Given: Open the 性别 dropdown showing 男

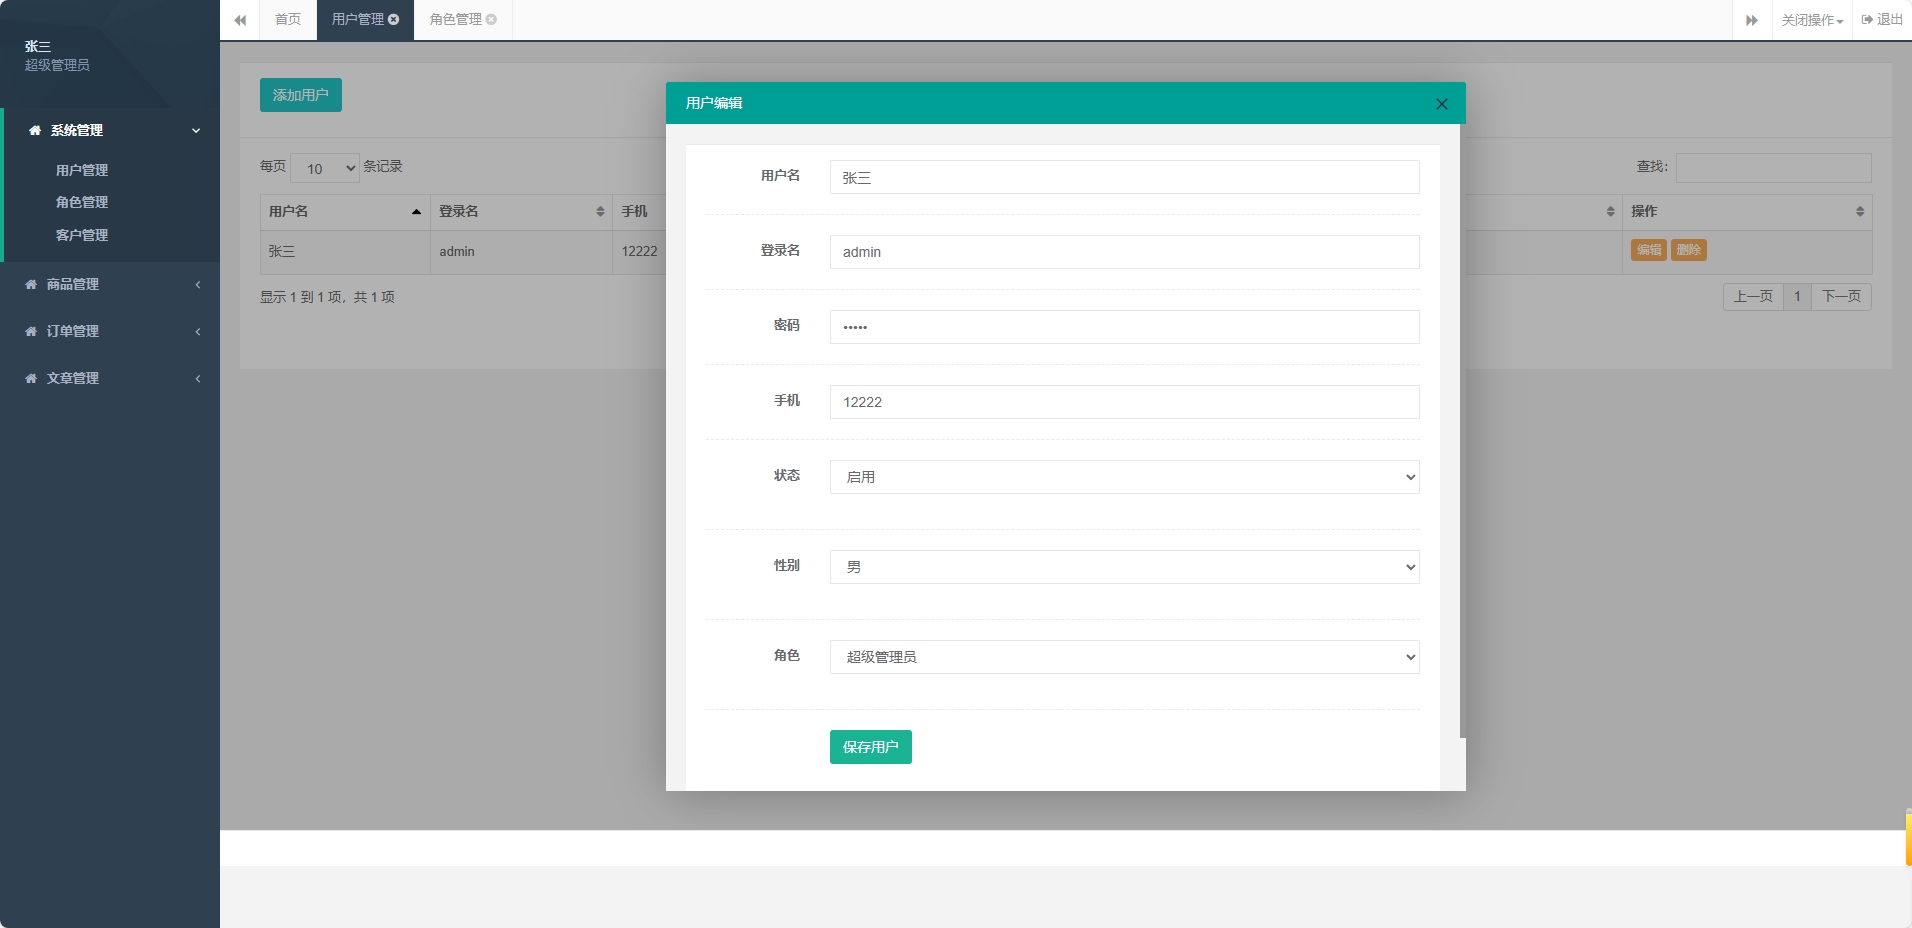Looking at the screenshot, I should pos(1124,567).
